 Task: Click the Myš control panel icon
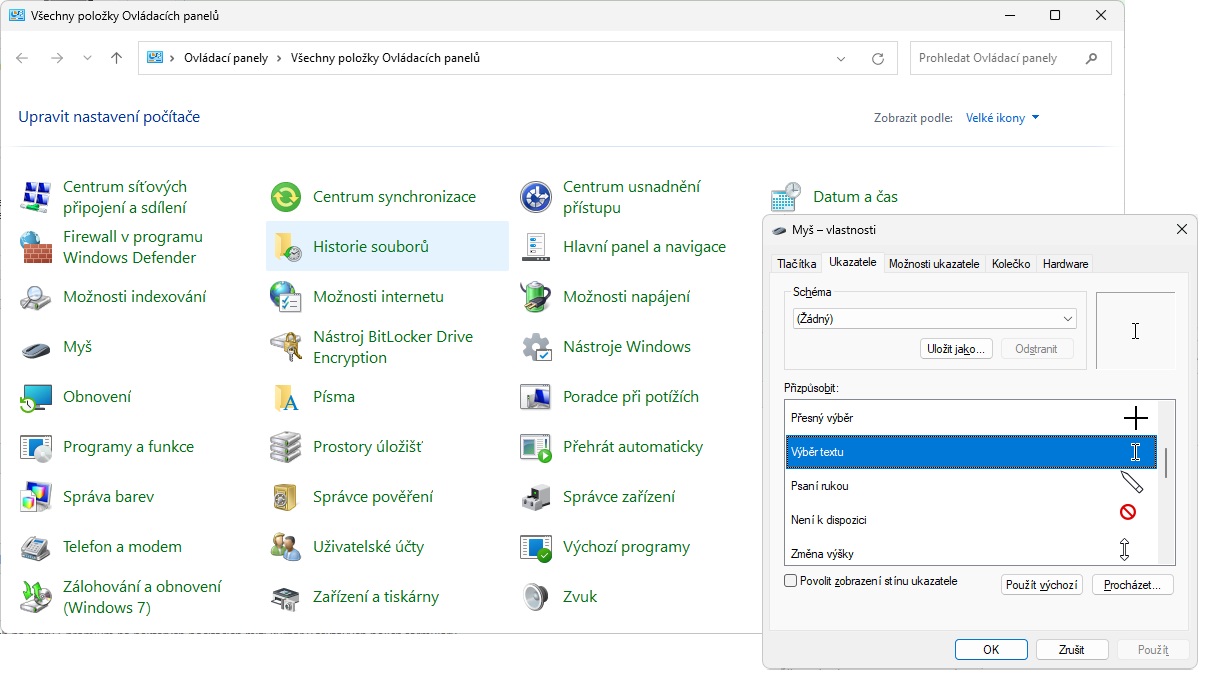pyautogui.click(x=36, y=347)
